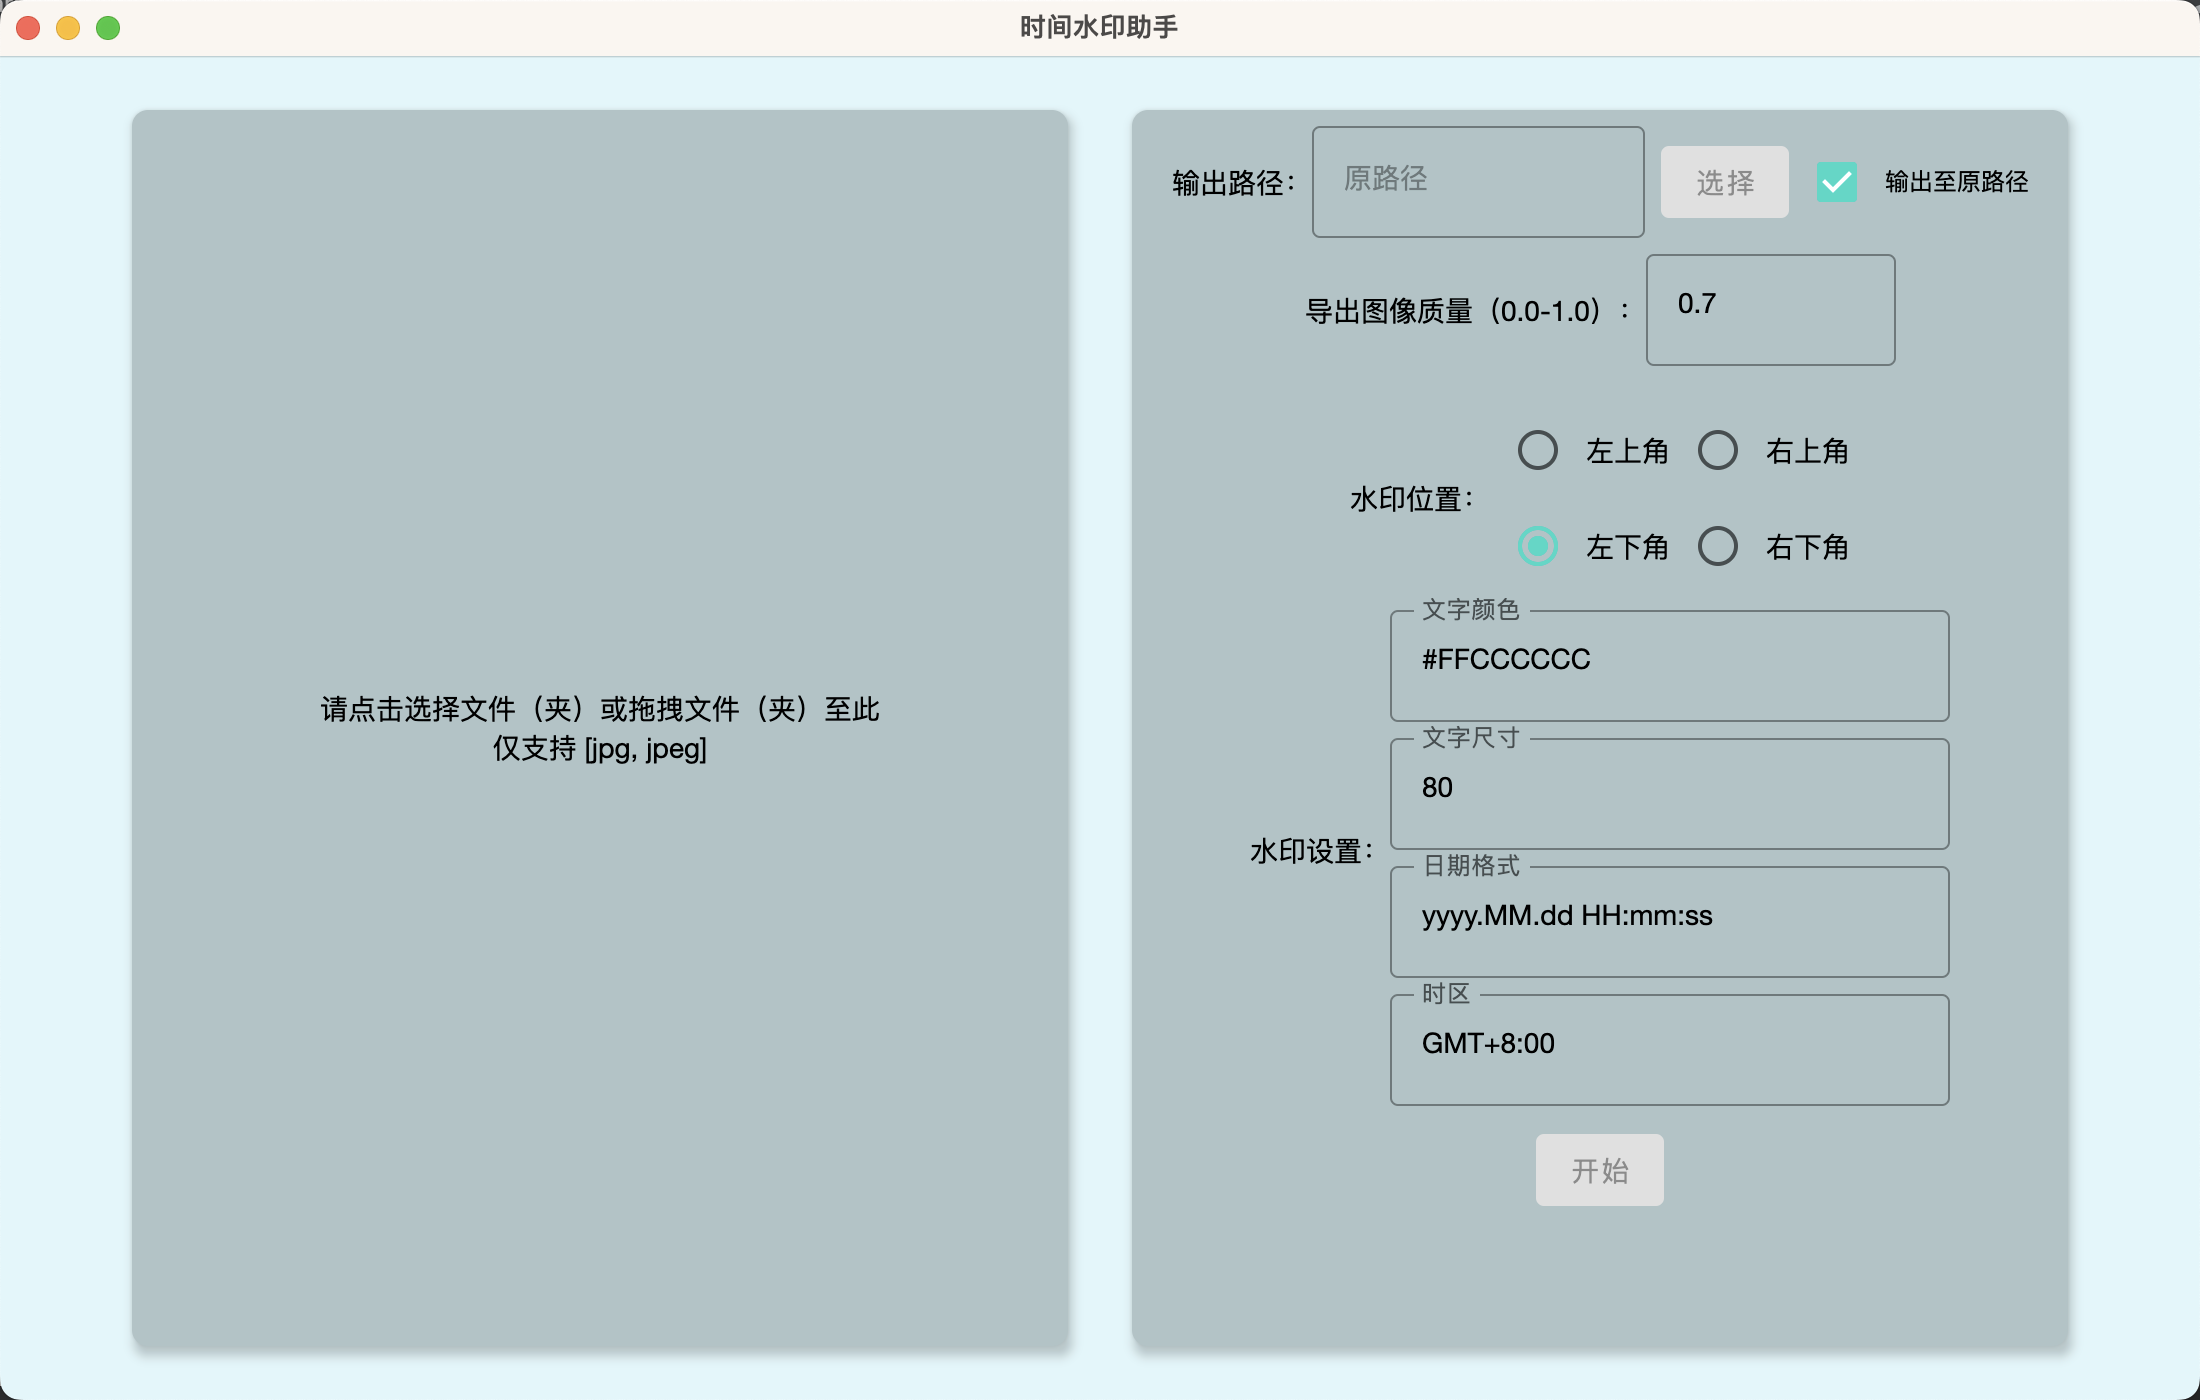Edit the 文字颜色 #FFCCCCCC field
2200x1400 pixels.
(x=1670, y=666)
